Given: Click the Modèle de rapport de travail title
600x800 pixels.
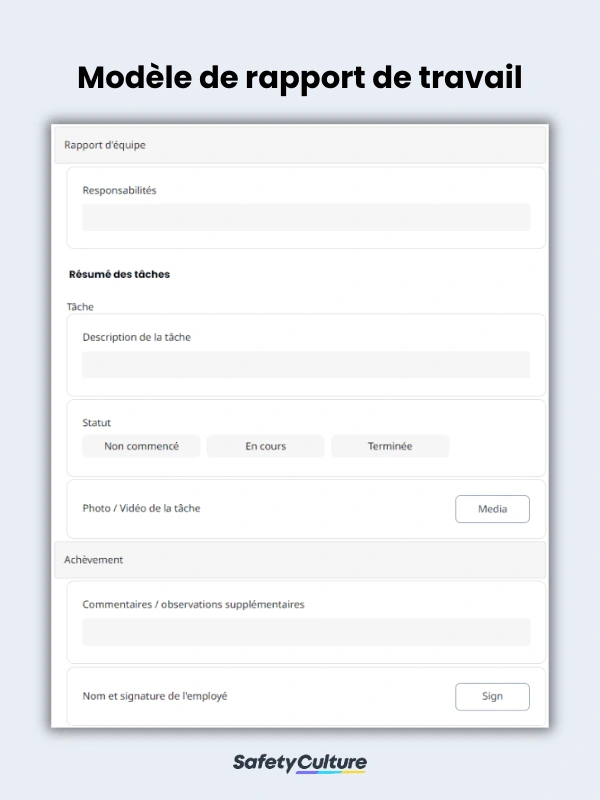Looking at the screenshot, I should point(300,78).
